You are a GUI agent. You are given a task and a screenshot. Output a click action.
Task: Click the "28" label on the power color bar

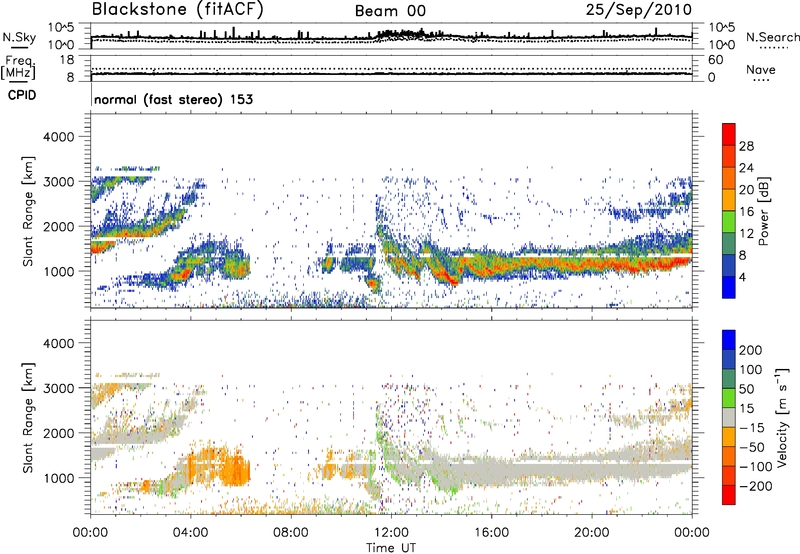point(746,146)
